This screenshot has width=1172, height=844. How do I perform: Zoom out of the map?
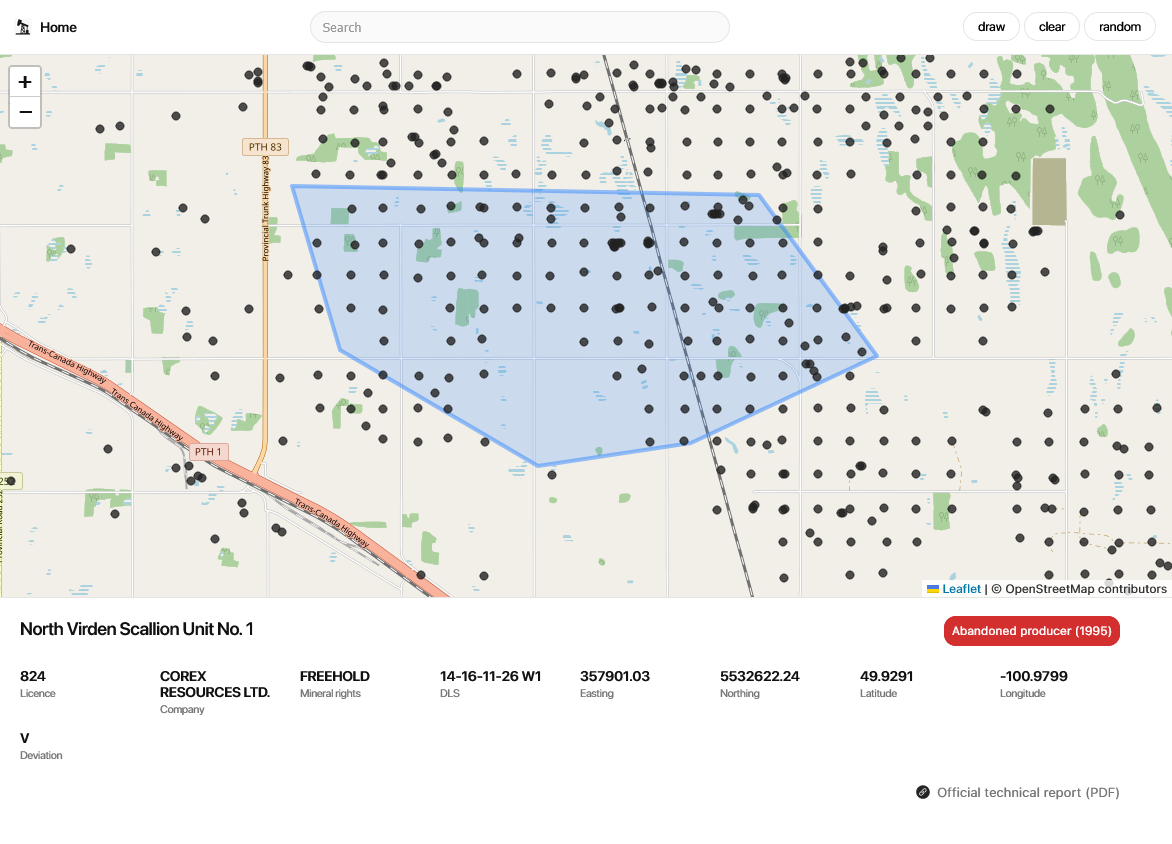coord(25,112)
